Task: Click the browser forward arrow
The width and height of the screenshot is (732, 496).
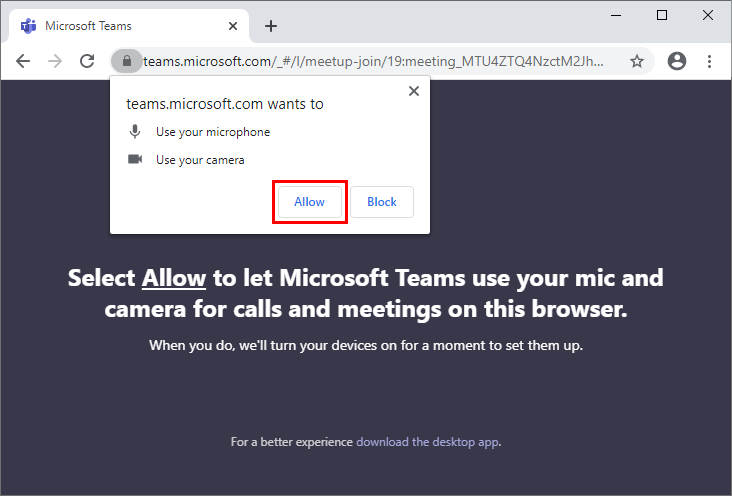Action: 55,61
